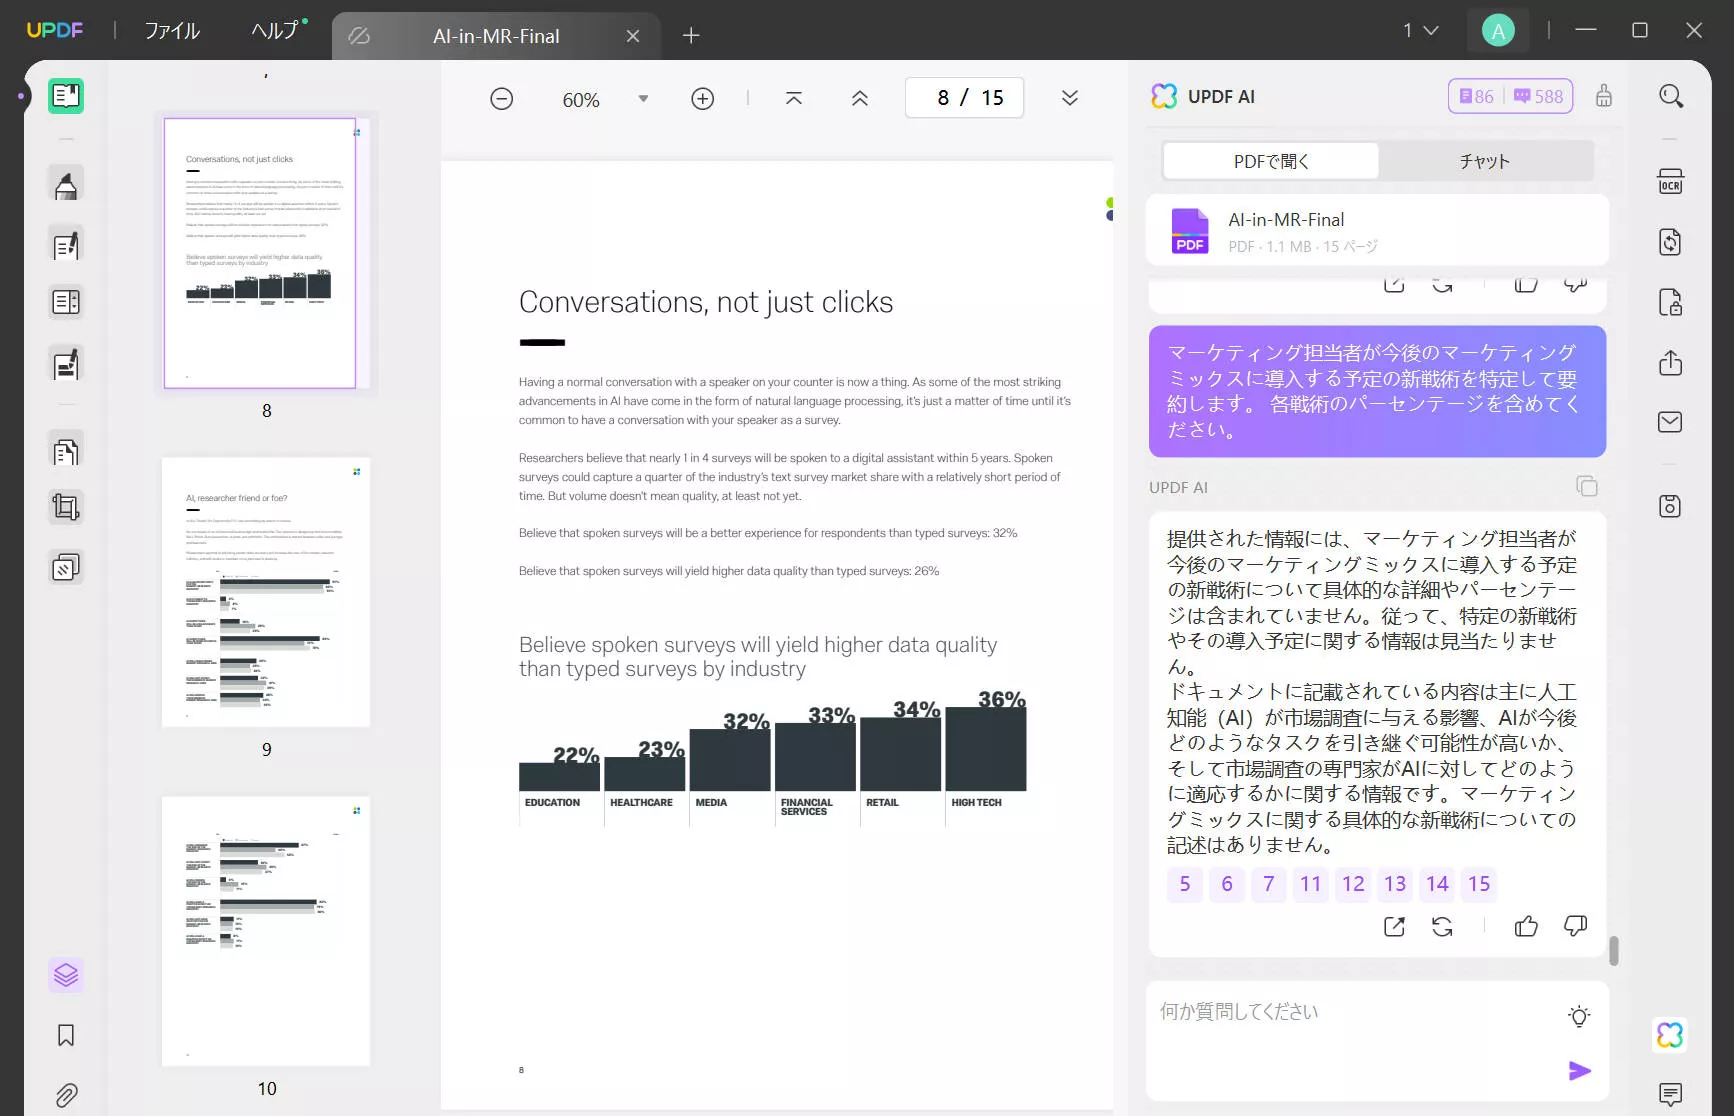Jump to cited page 11
This screenshot has width=1734, height=1116.
(x=1311, y=884)
